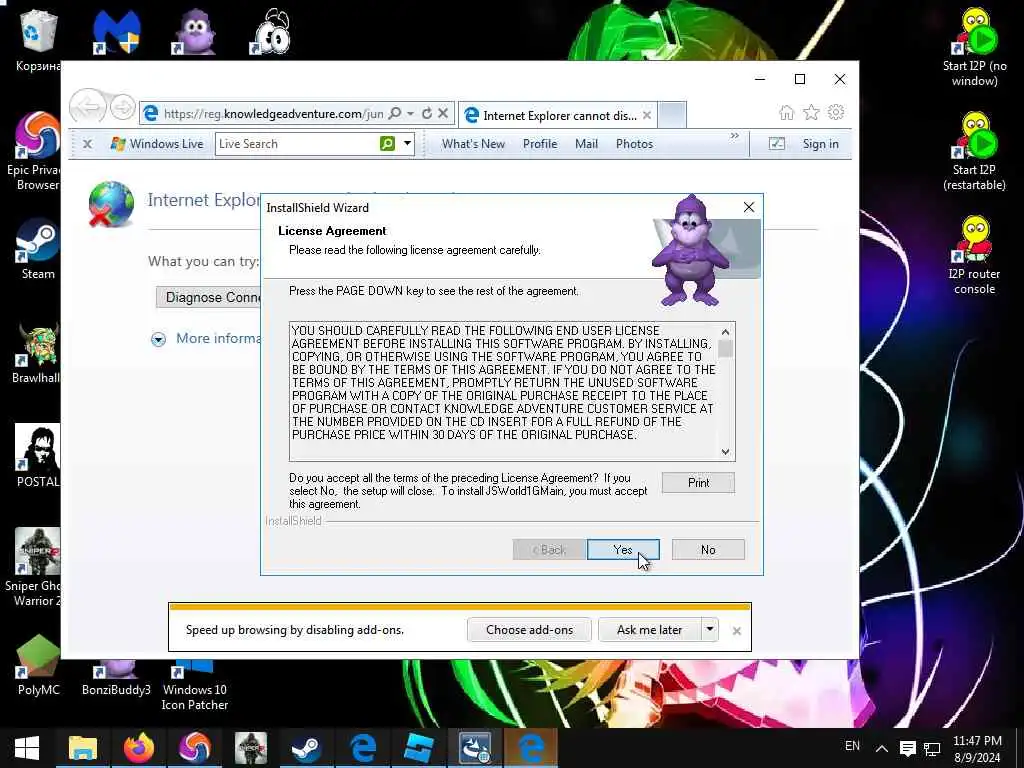
Task: Click the EN language indicator
Action: (x=852, y=746)
